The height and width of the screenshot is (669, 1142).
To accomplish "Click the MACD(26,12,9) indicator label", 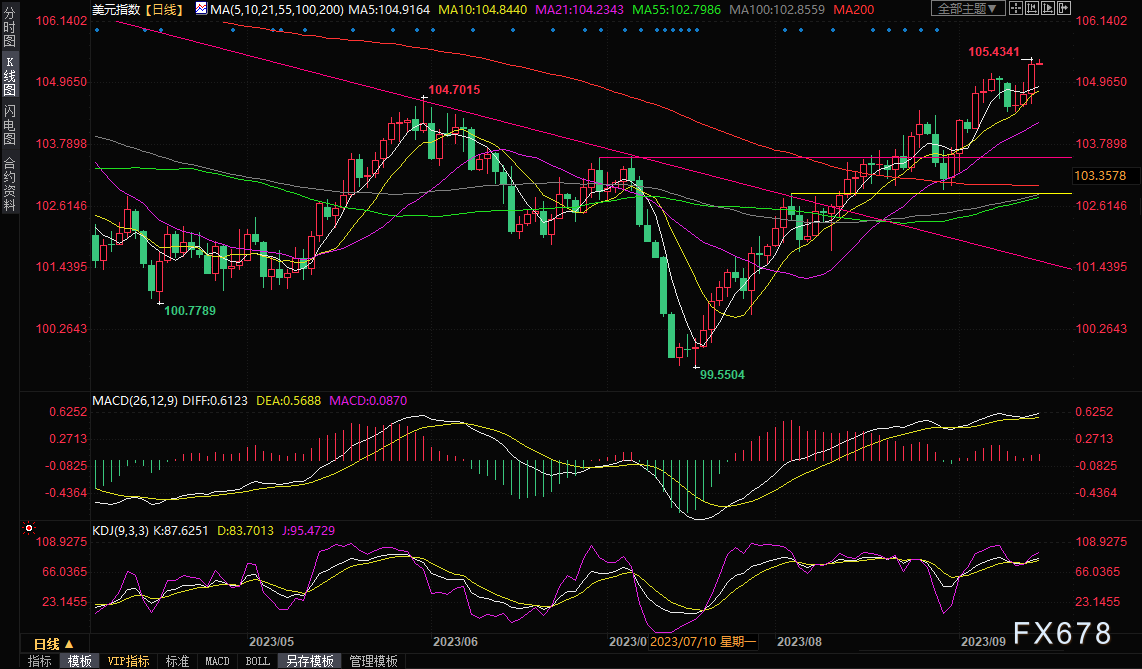I will point(135,400).
